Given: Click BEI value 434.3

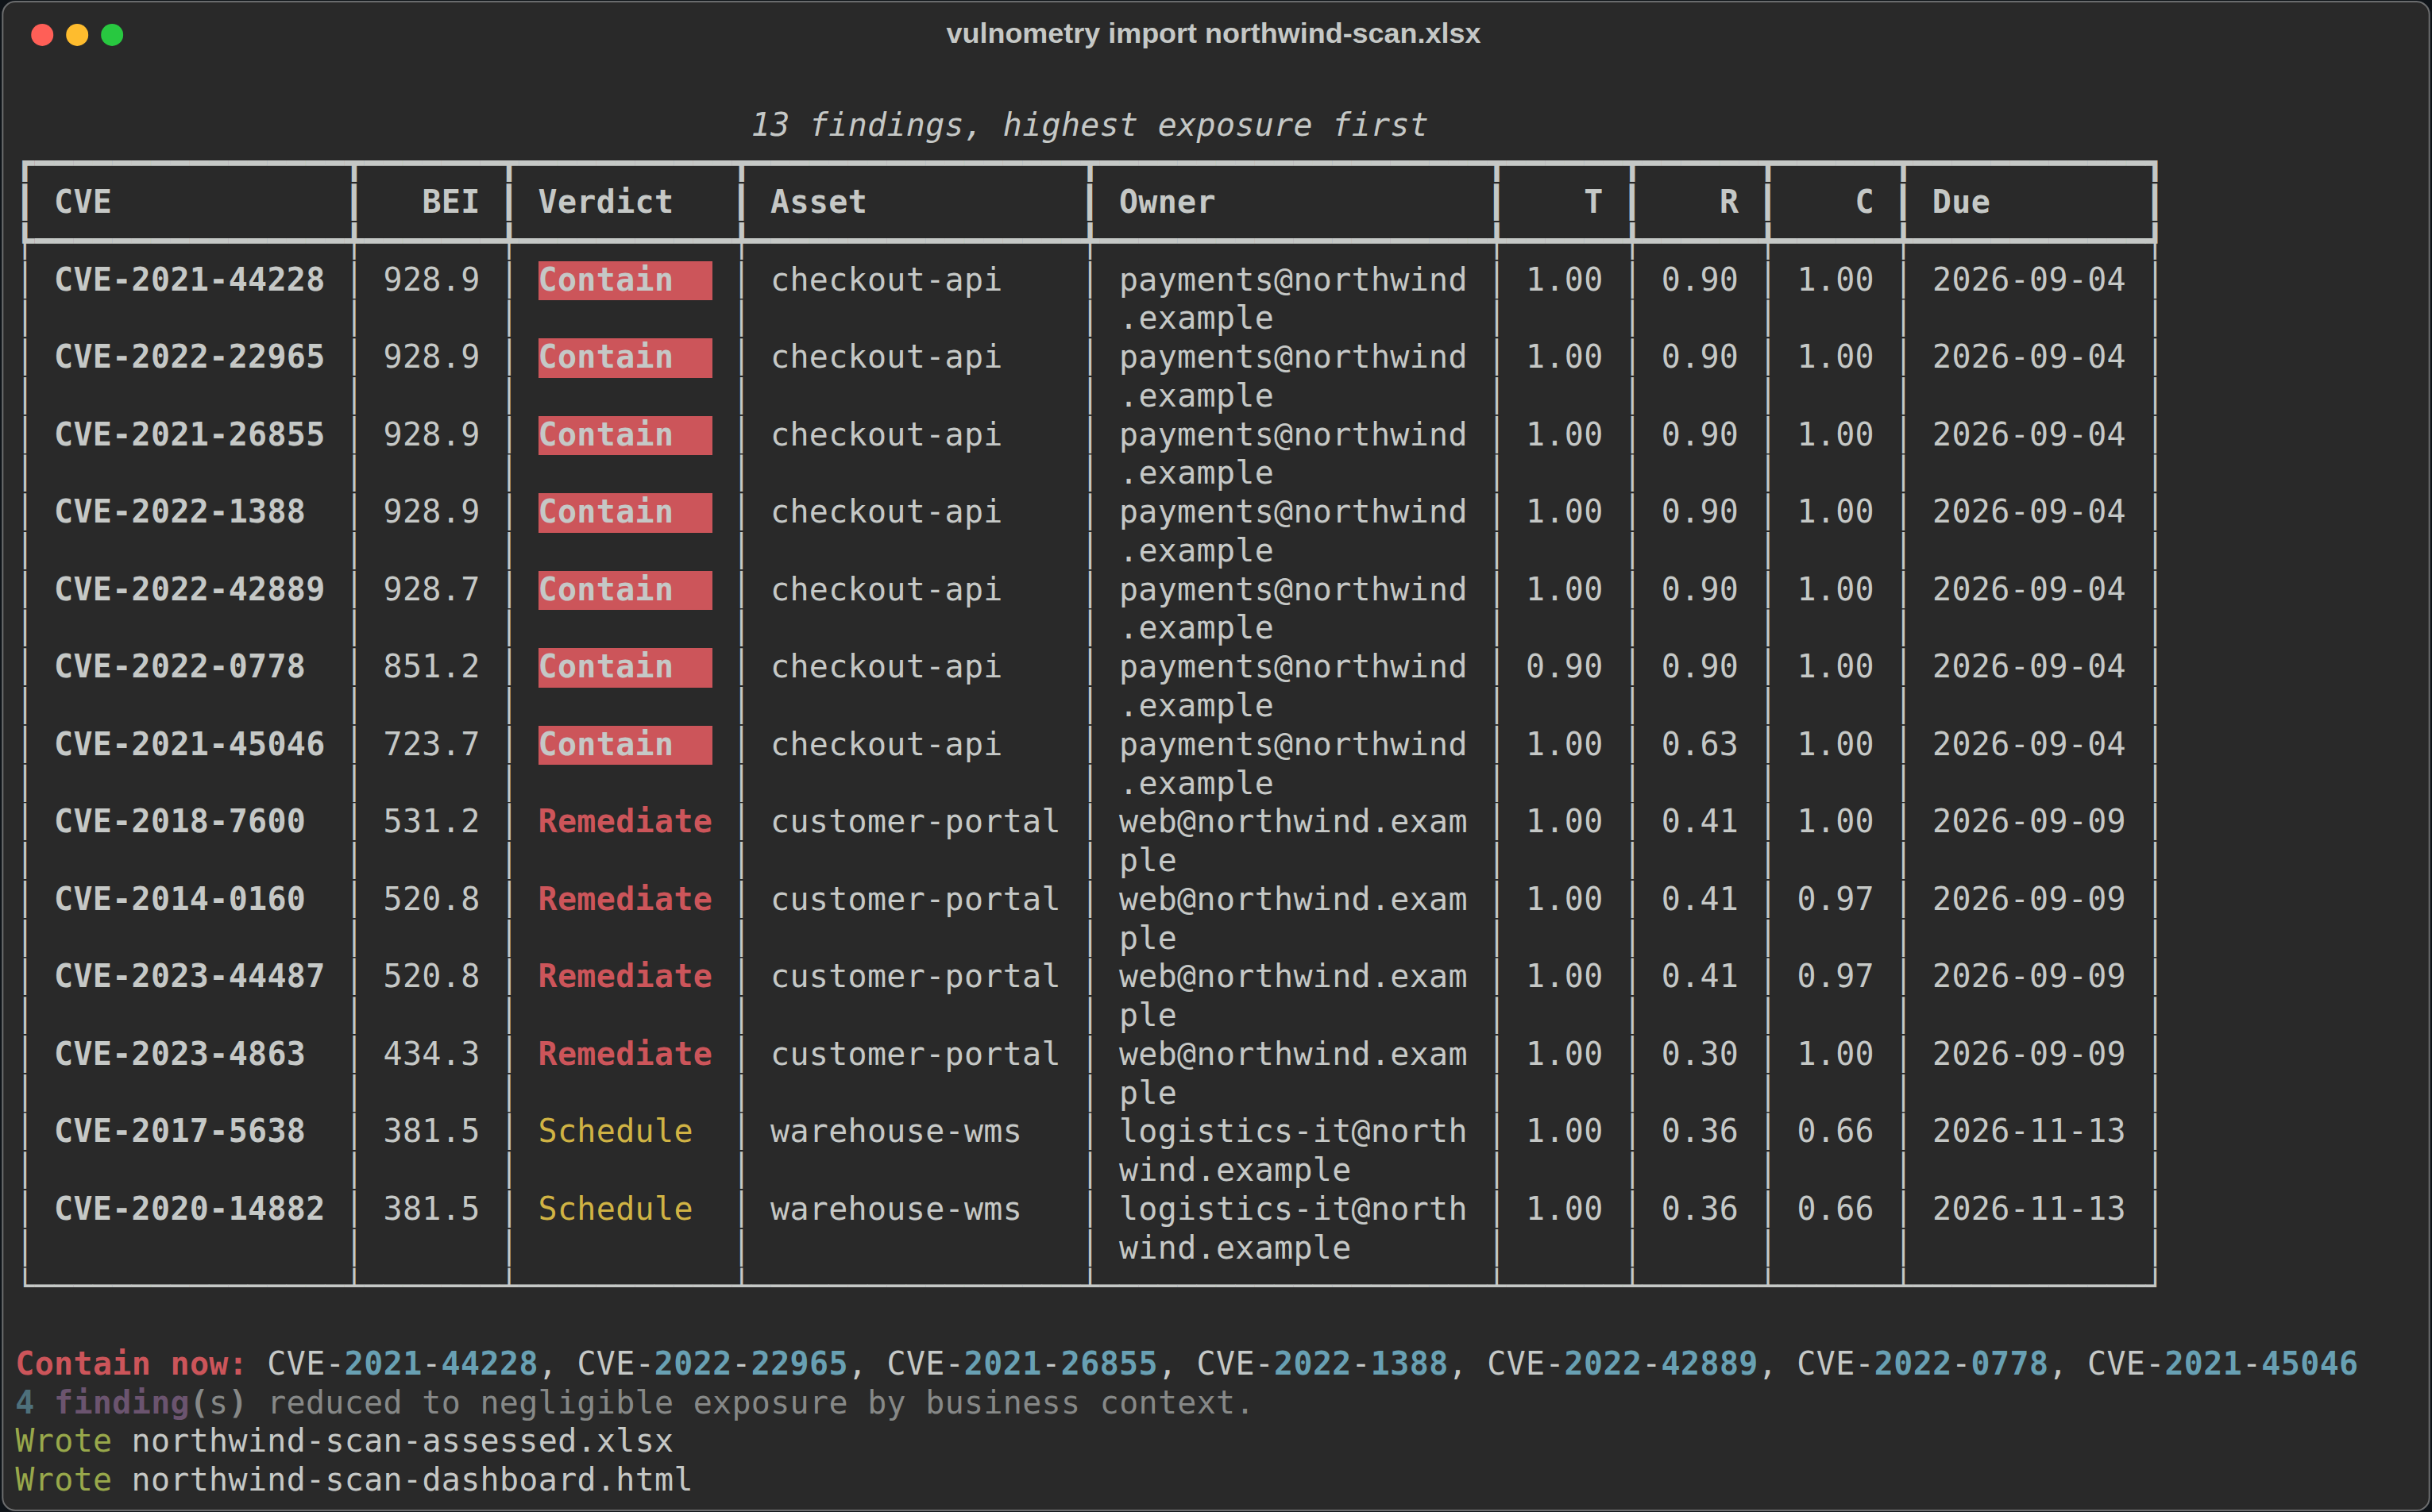Looking at the screenshot, I should (x=431, y=1055).
